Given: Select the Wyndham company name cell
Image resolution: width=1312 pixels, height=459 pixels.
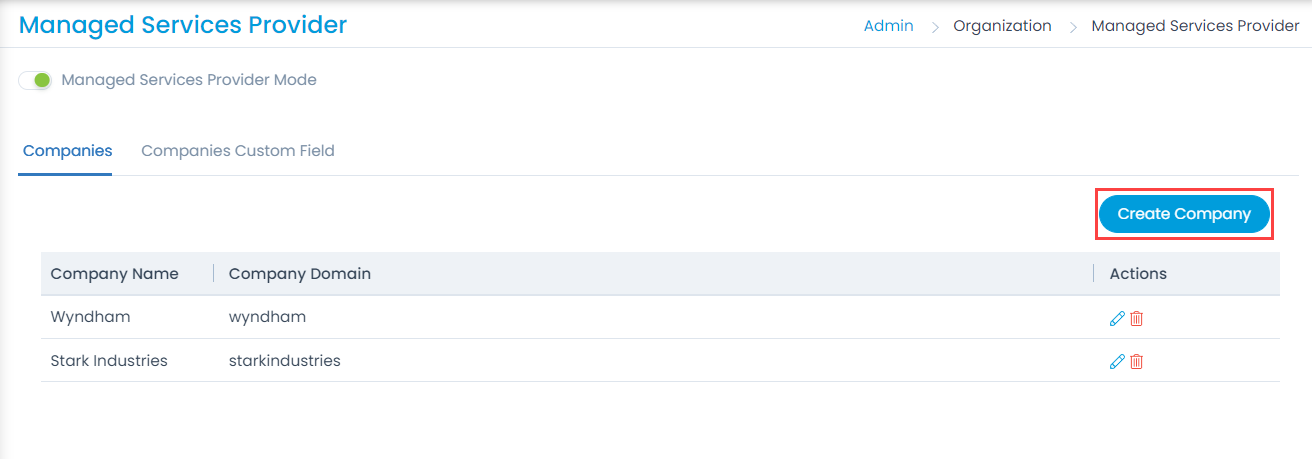Looking at the screenshot, I should point(90,317).
